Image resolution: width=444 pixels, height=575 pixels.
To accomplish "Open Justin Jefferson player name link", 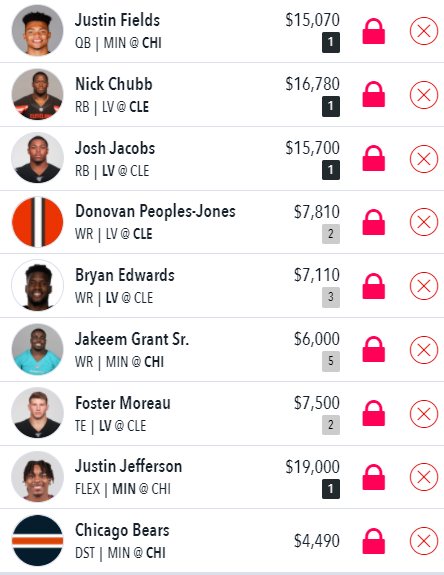I will click(x=128, y=466).
